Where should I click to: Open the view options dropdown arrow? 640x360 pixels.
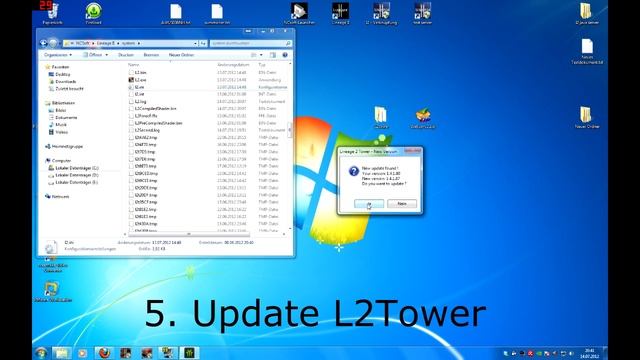click(261, 55)
